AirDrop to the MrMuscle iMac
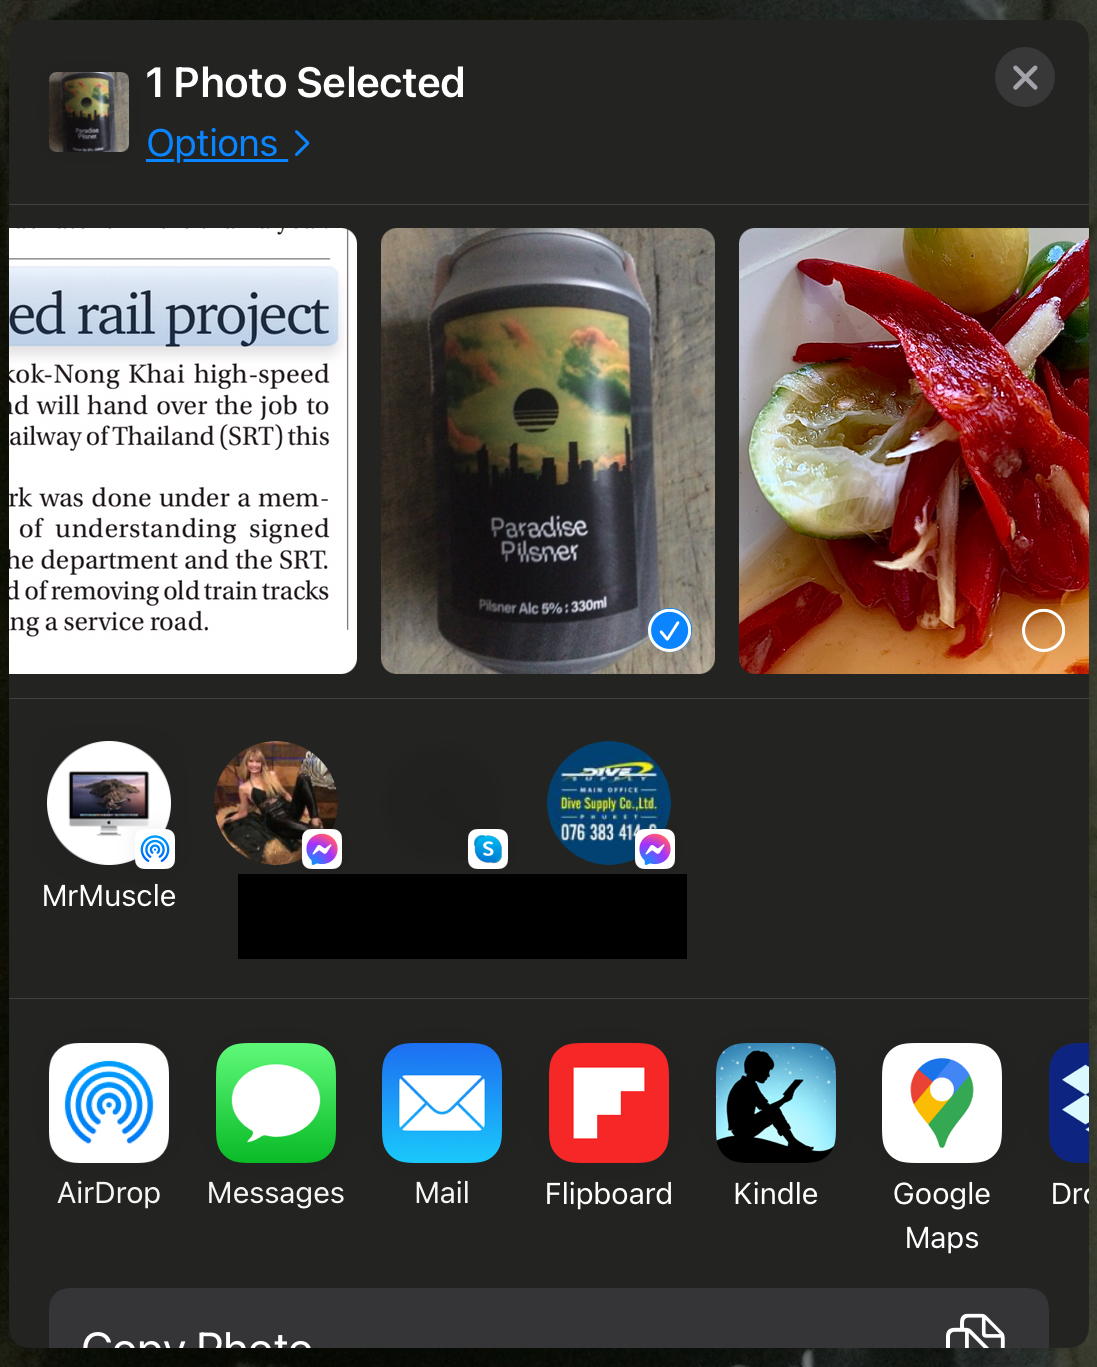1097x1367 pixels. coord(109,803)
